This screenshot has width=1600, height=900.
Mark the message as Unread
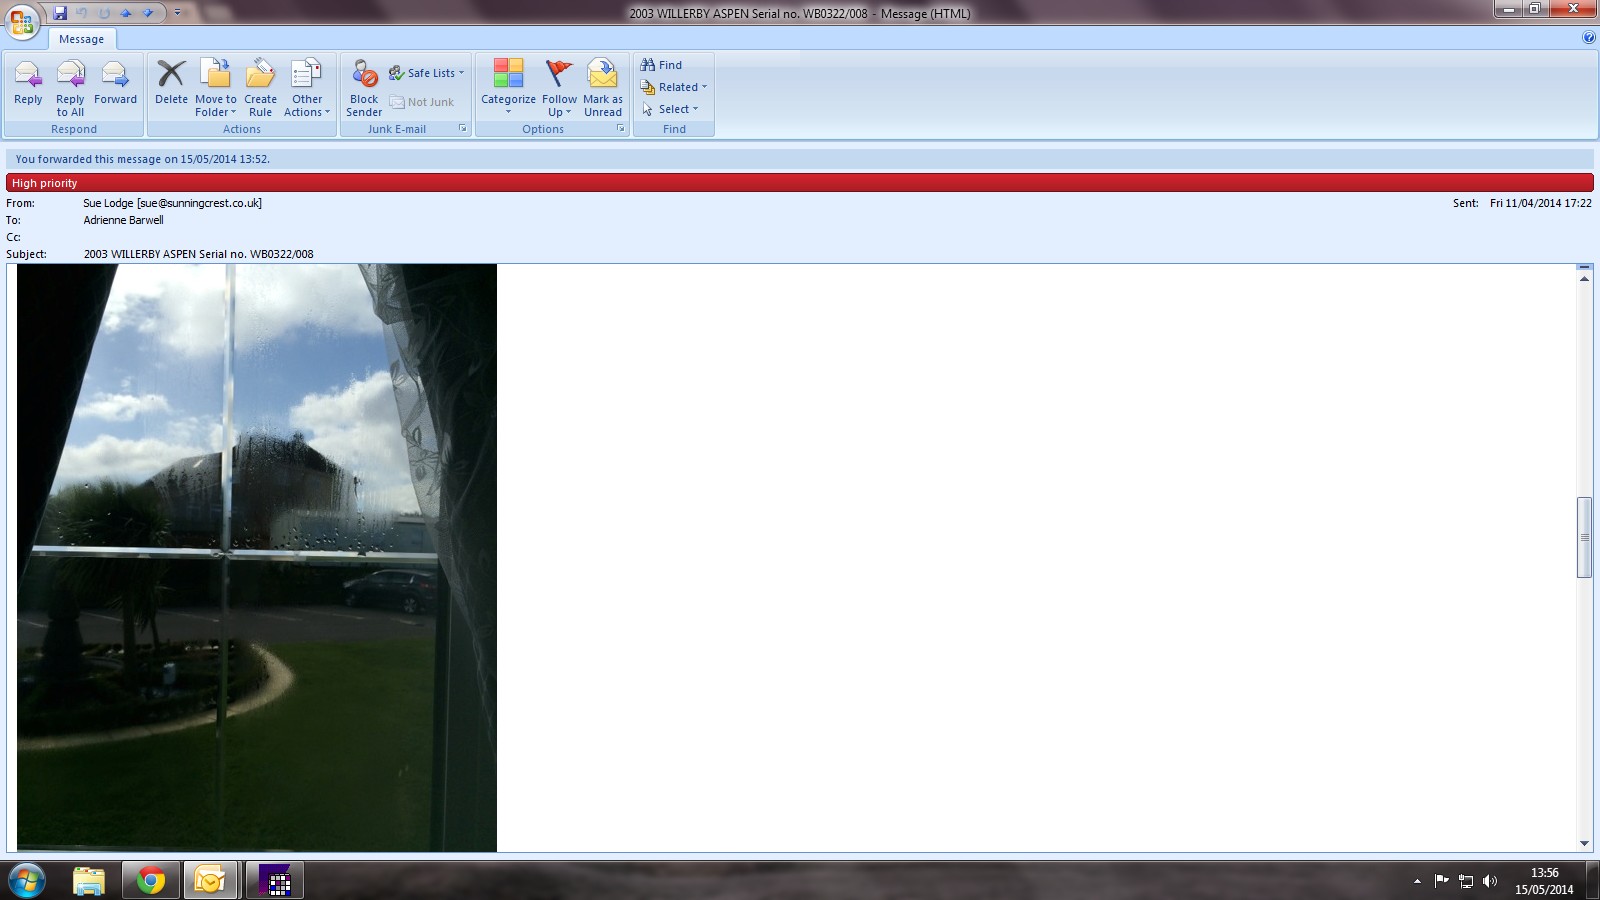point(603,76)
